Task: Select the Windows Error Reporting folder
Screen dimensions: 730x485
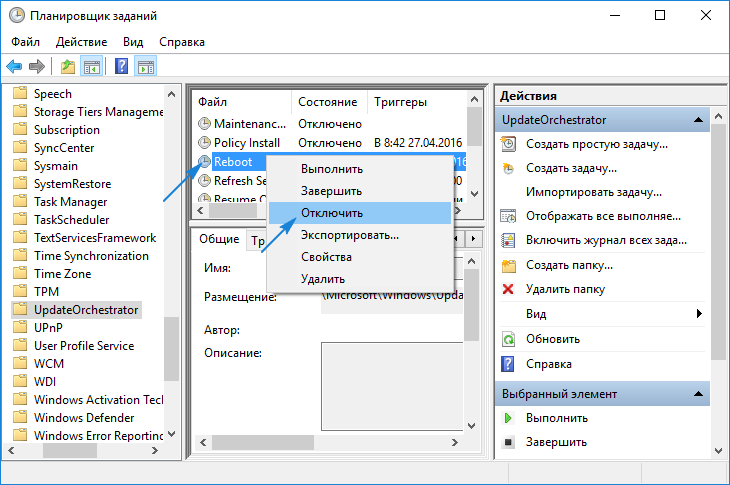Action: pos(99,435)
